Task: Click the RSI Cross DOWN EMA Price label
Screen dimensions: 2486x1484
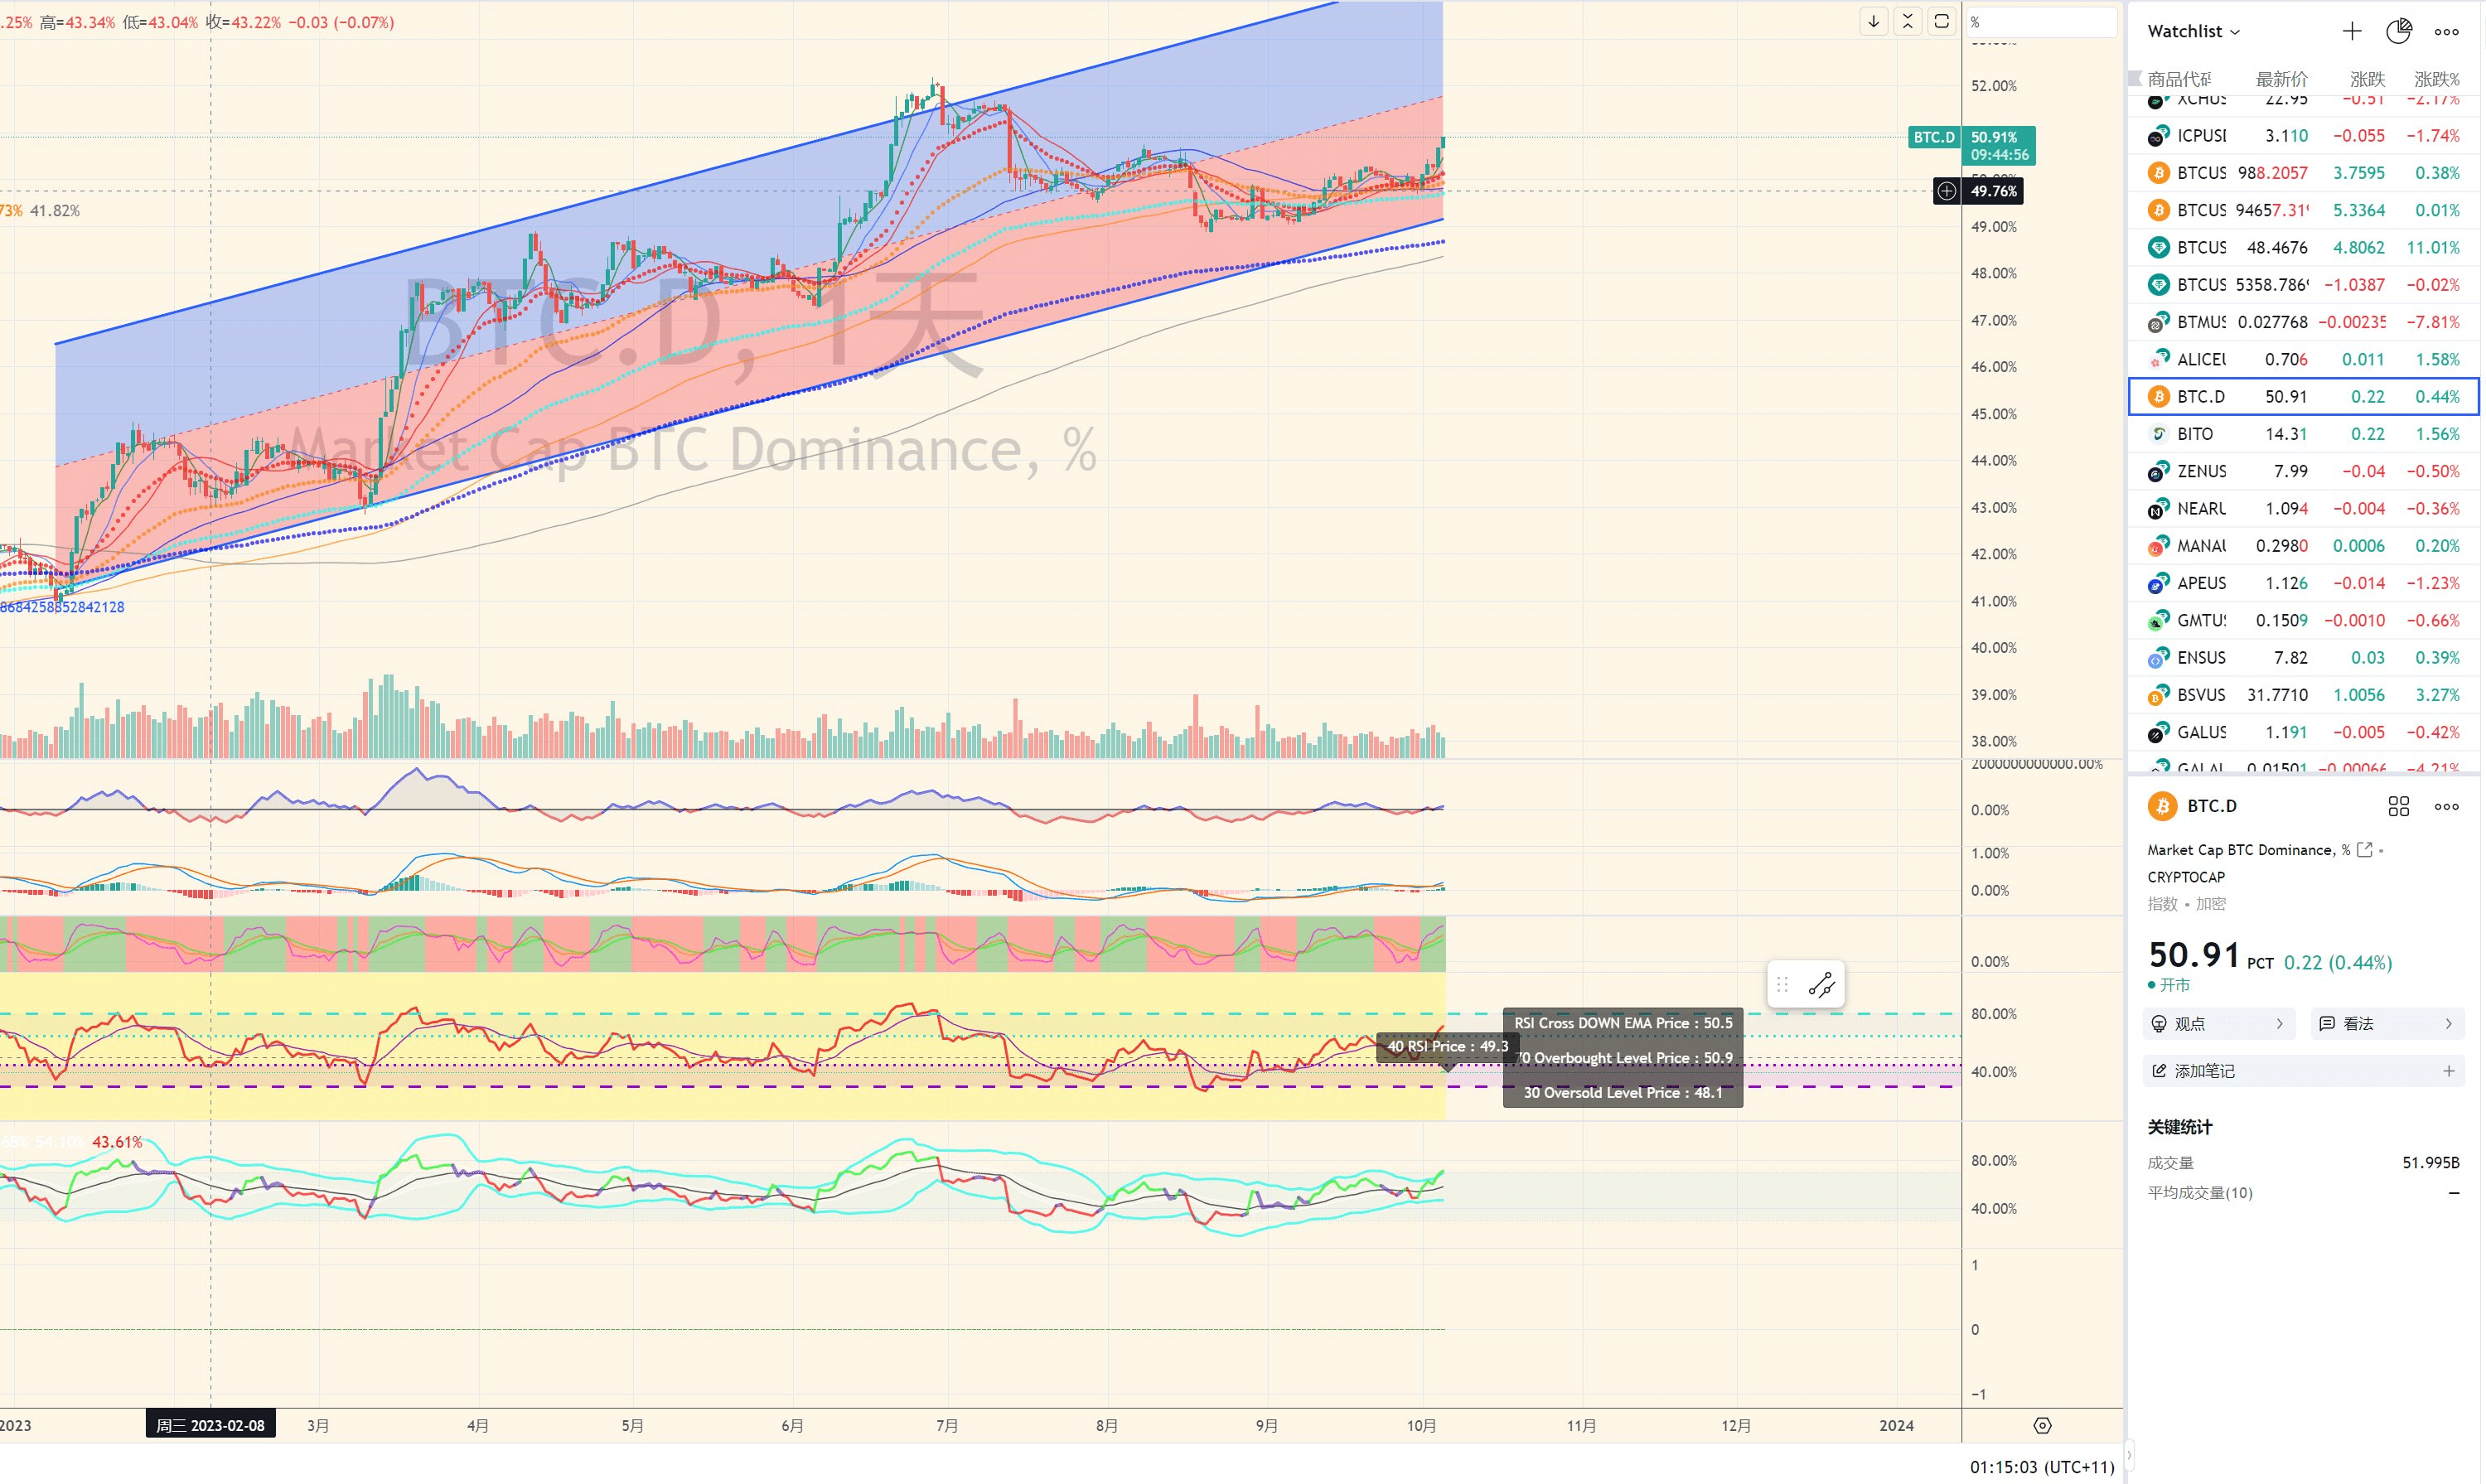Action: pos(1622,1023)
